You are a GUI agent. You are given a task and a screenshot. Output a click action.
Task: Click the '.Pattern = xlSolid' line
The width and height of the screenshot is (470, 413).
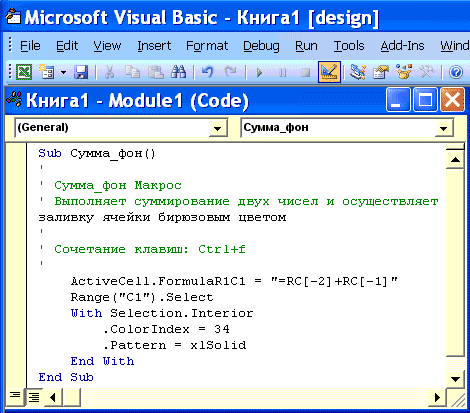point(174,345)
